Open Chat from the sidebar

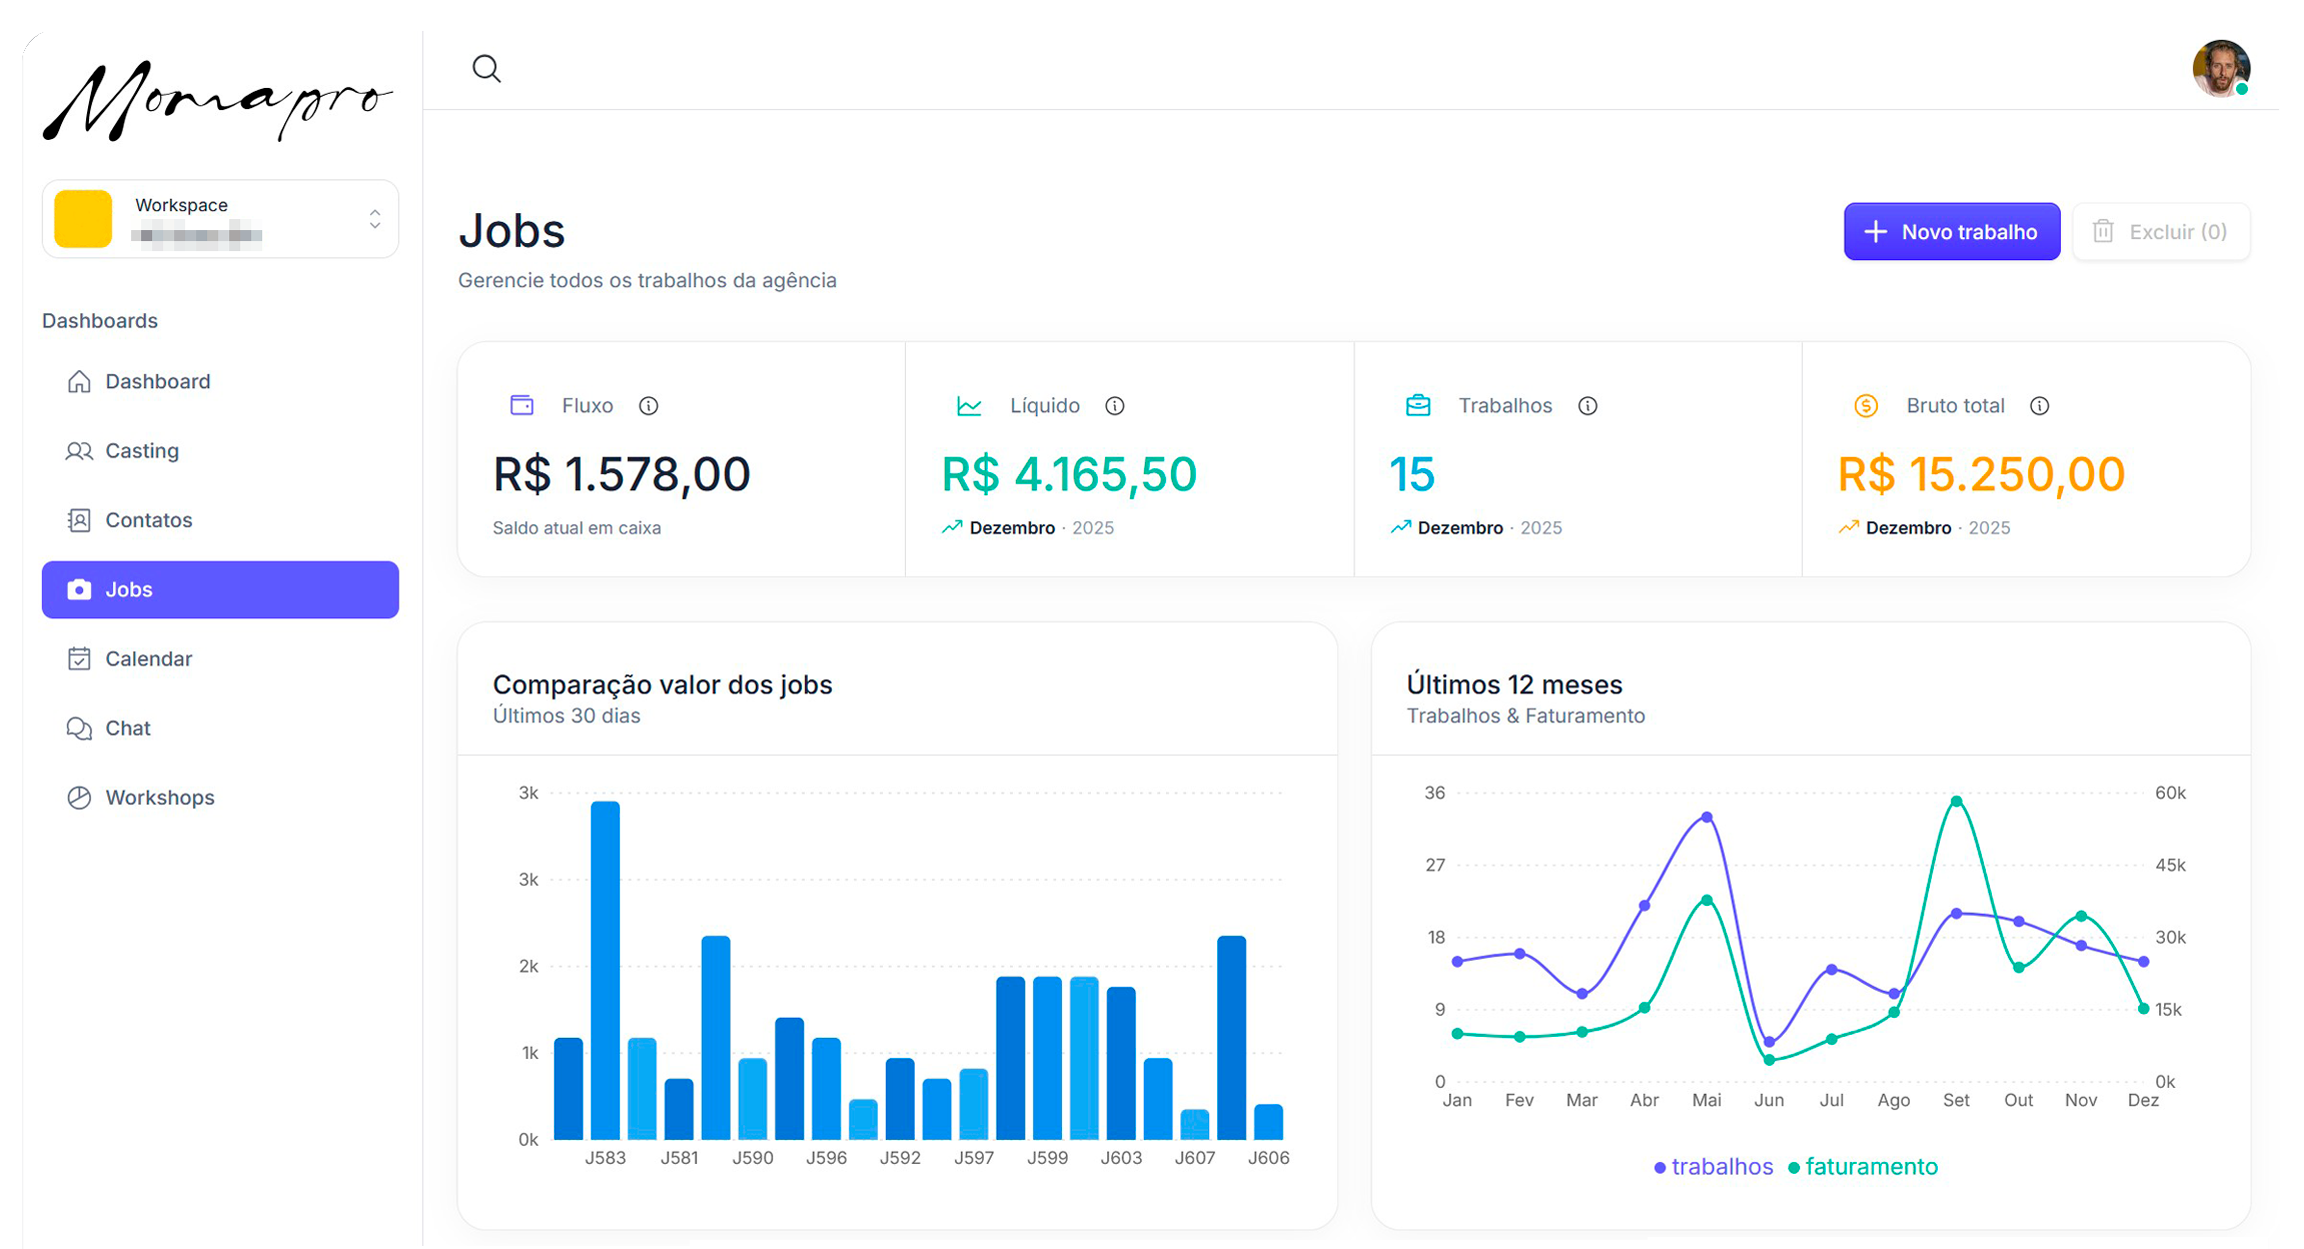pos(127,728)
